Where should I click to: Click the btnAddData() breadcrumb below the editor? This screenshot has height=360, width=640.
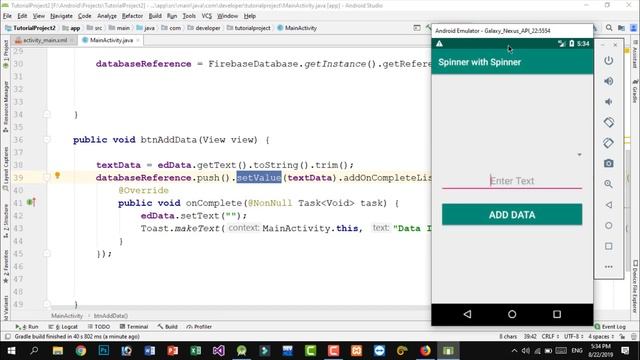pyautogui.click(x=111, y=316)
